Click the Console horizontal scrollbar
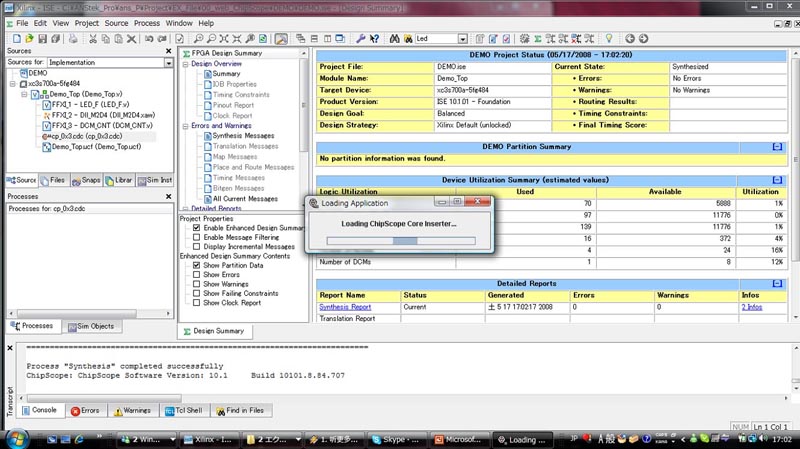This screenshot has width=800, height=449. [104, 398]
